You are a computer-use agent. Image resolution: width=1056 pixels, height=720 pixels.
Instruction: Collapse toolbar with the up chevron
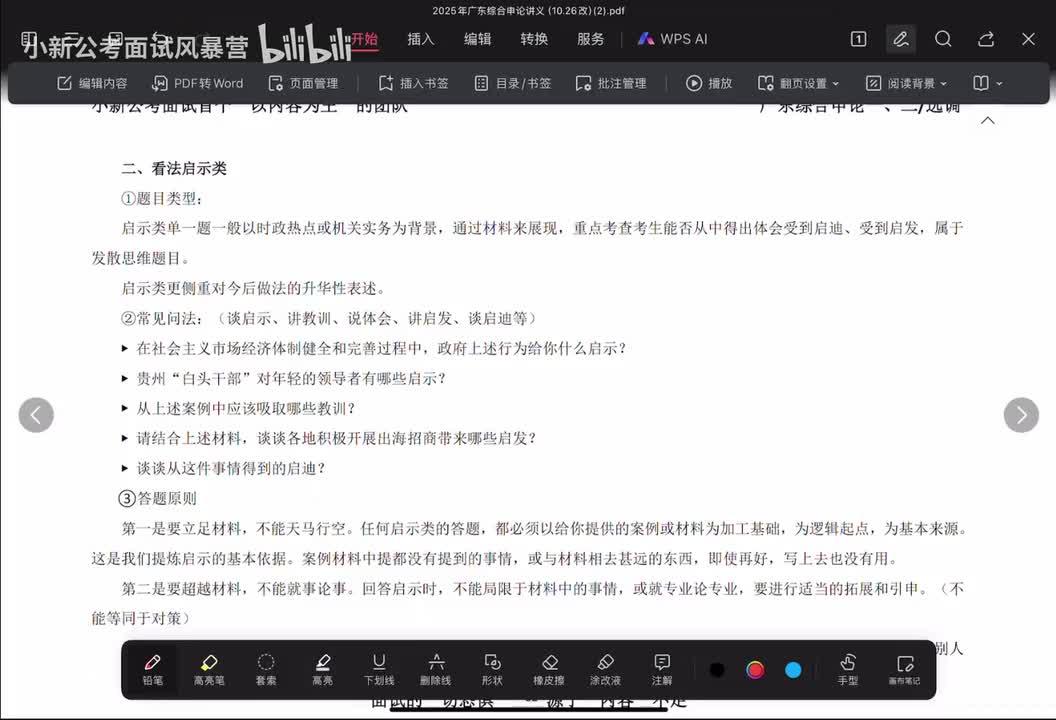pos(988,121)
